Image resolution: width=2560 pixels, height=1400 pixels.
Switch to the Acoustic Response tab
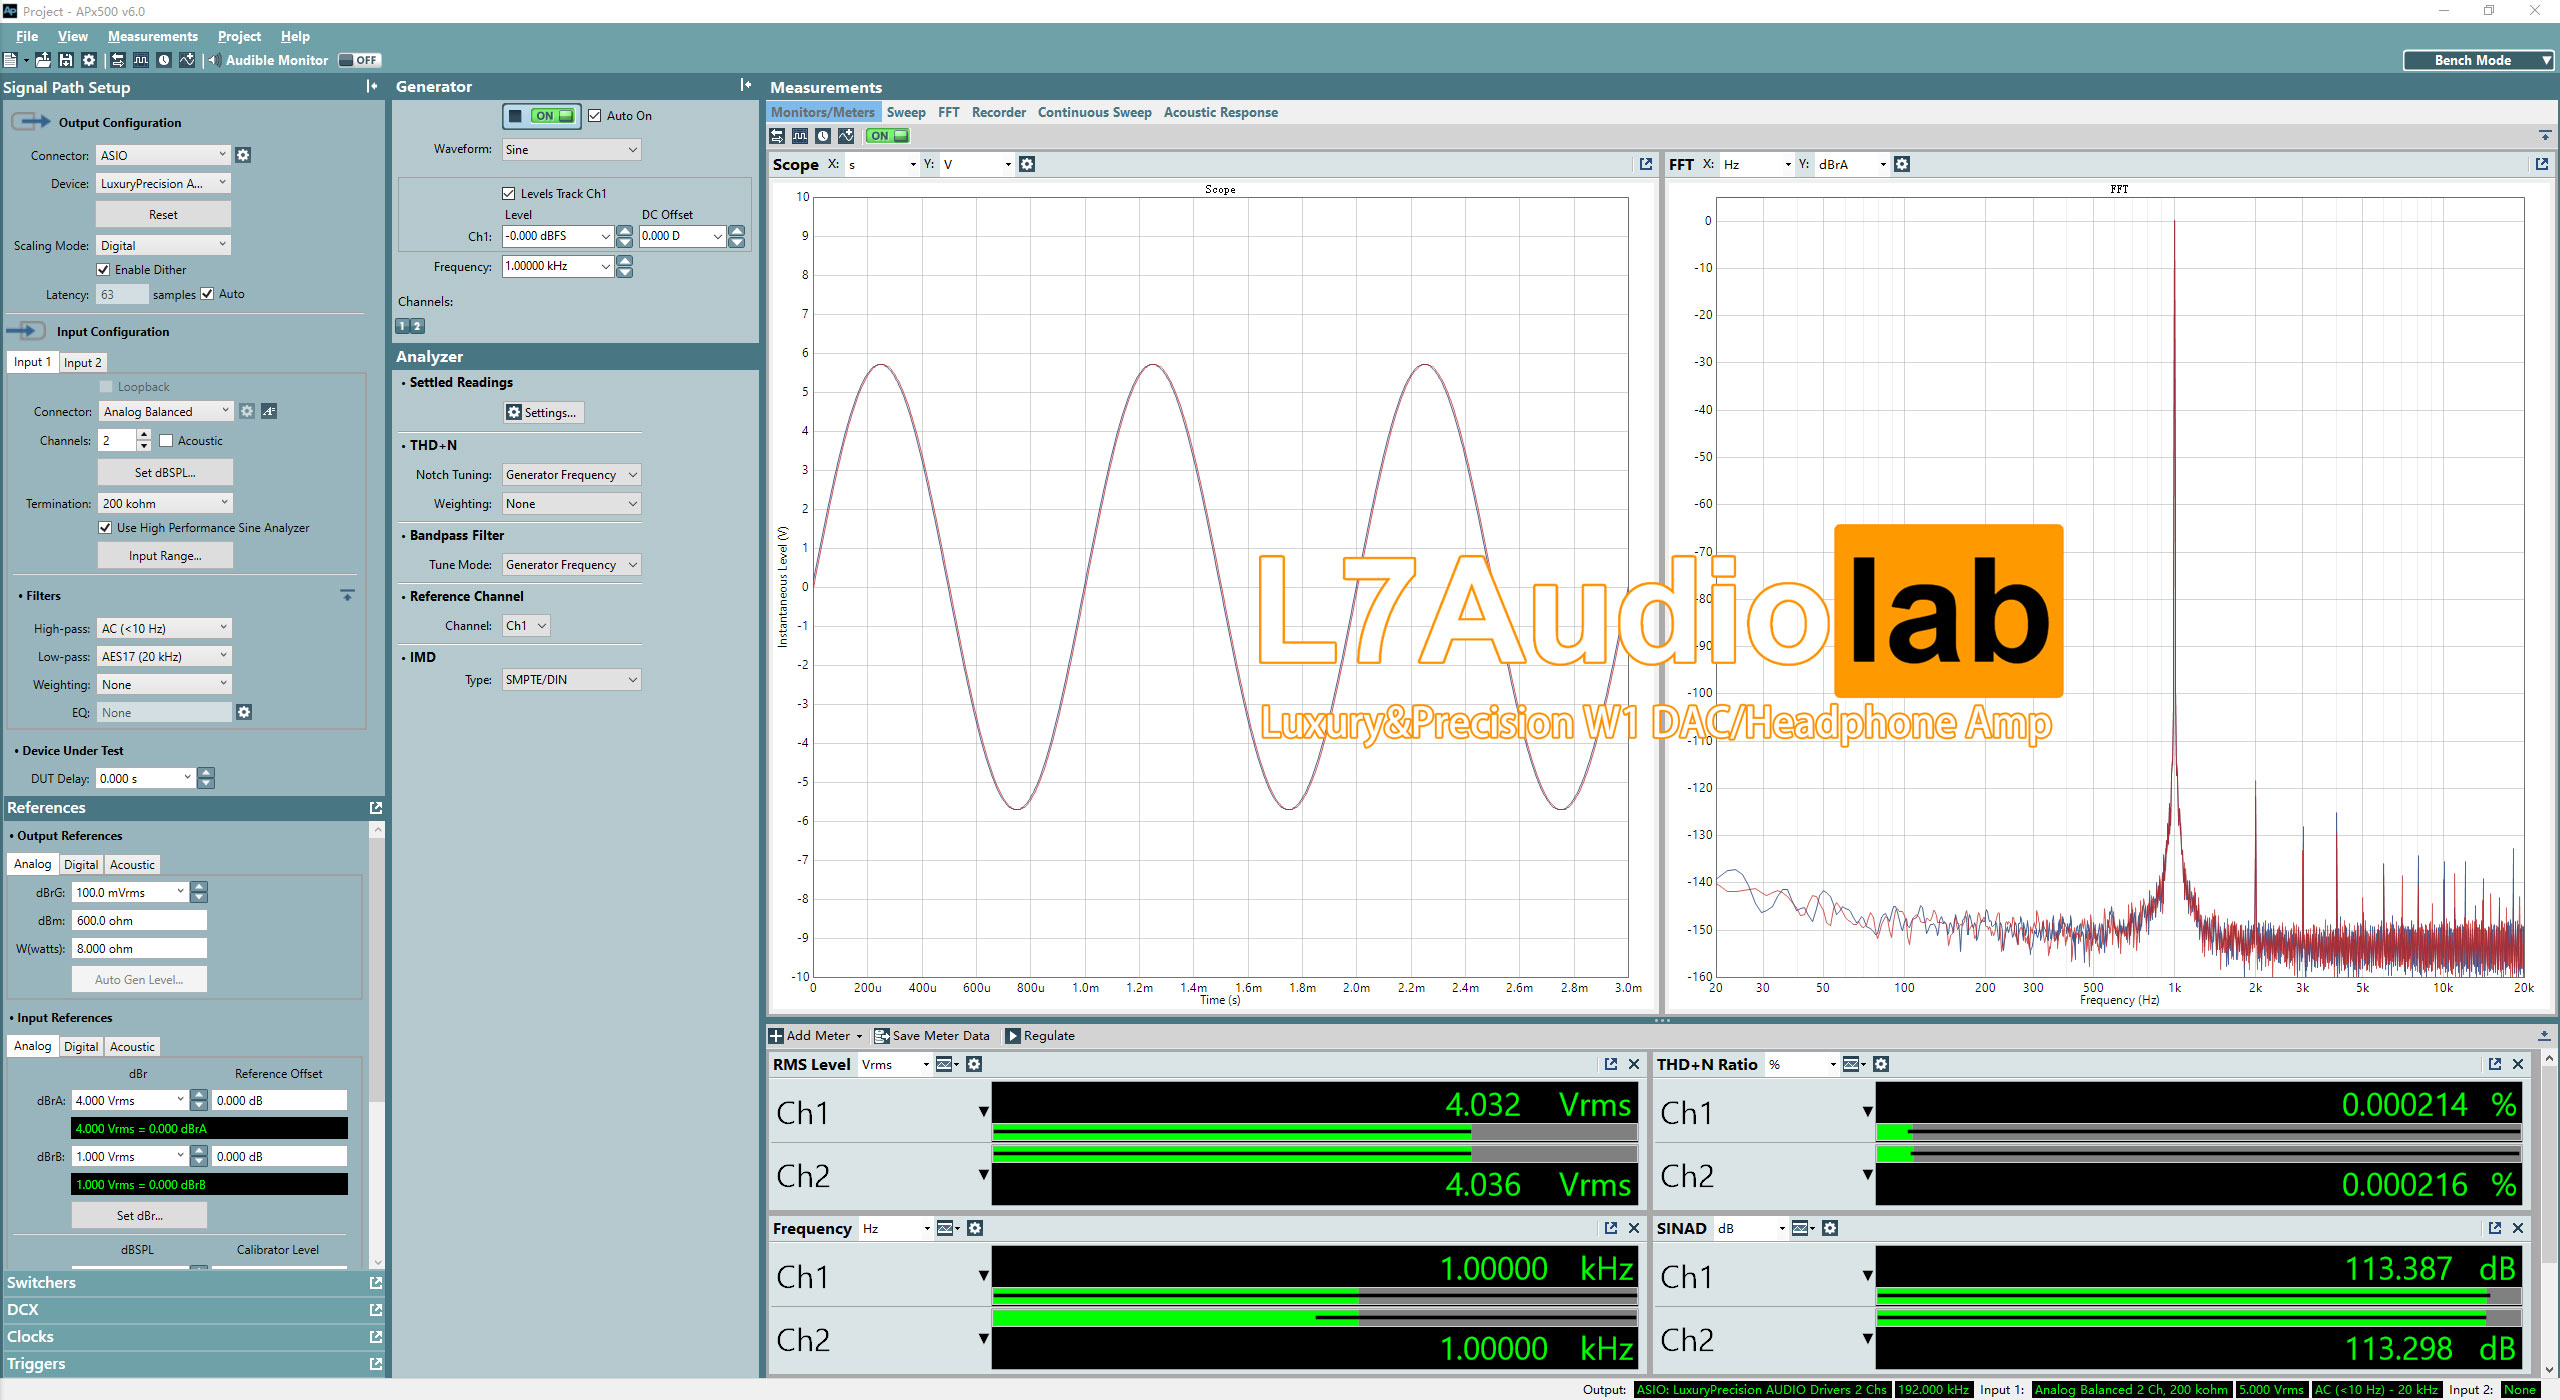pyautogui.click(x=1220, y=112)
